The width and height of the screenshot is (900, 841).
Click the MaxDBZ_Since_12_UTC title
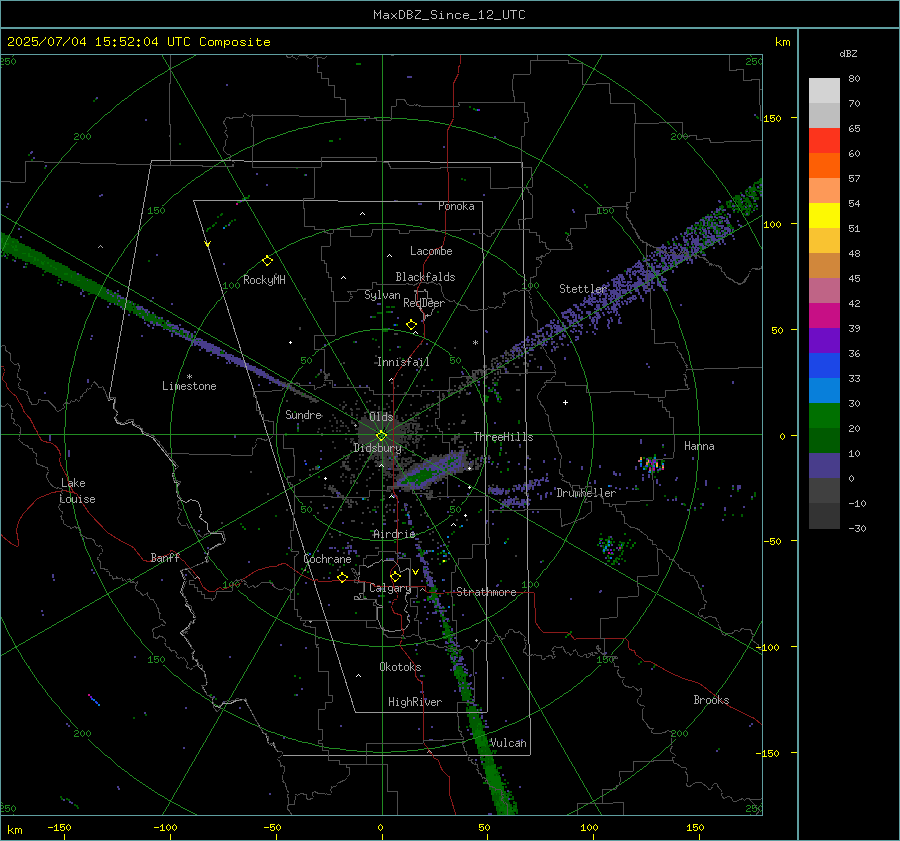(x=449, y=15)
